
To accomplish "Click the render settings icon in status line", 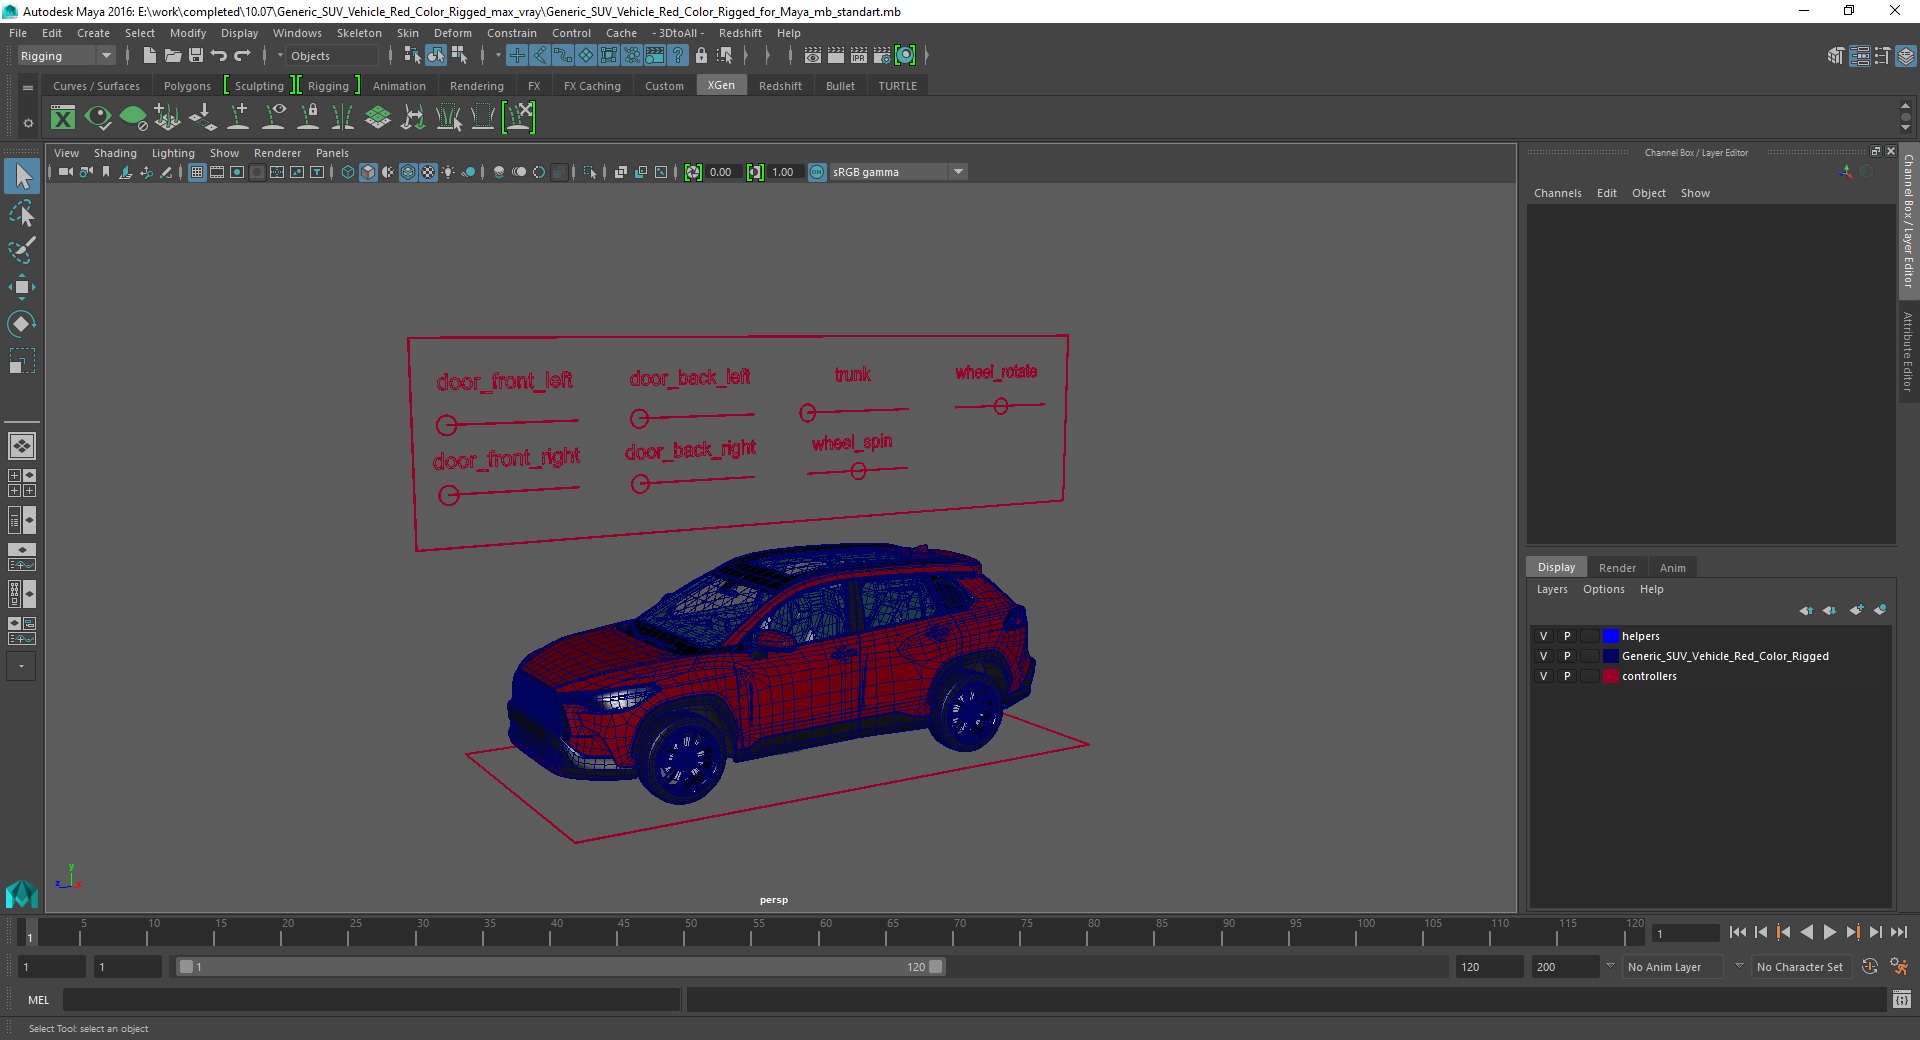I will 881,56.
